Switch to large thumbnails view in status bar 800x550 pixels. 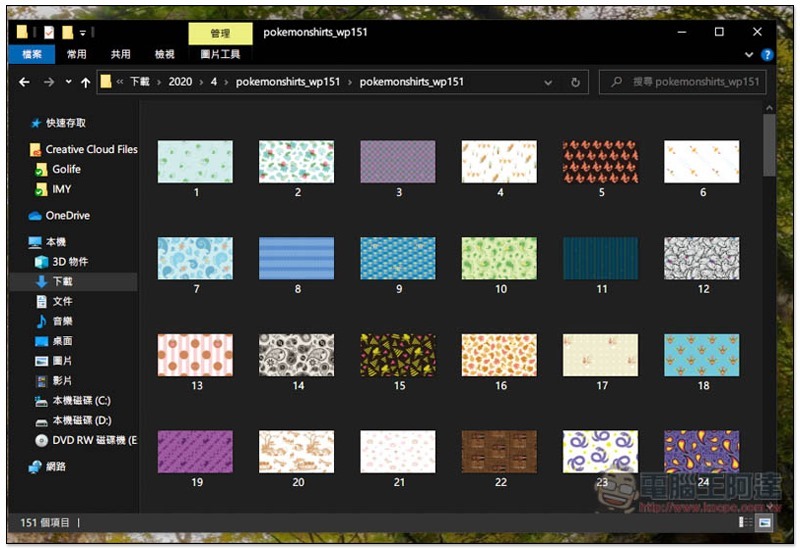(x=764, y=522)
